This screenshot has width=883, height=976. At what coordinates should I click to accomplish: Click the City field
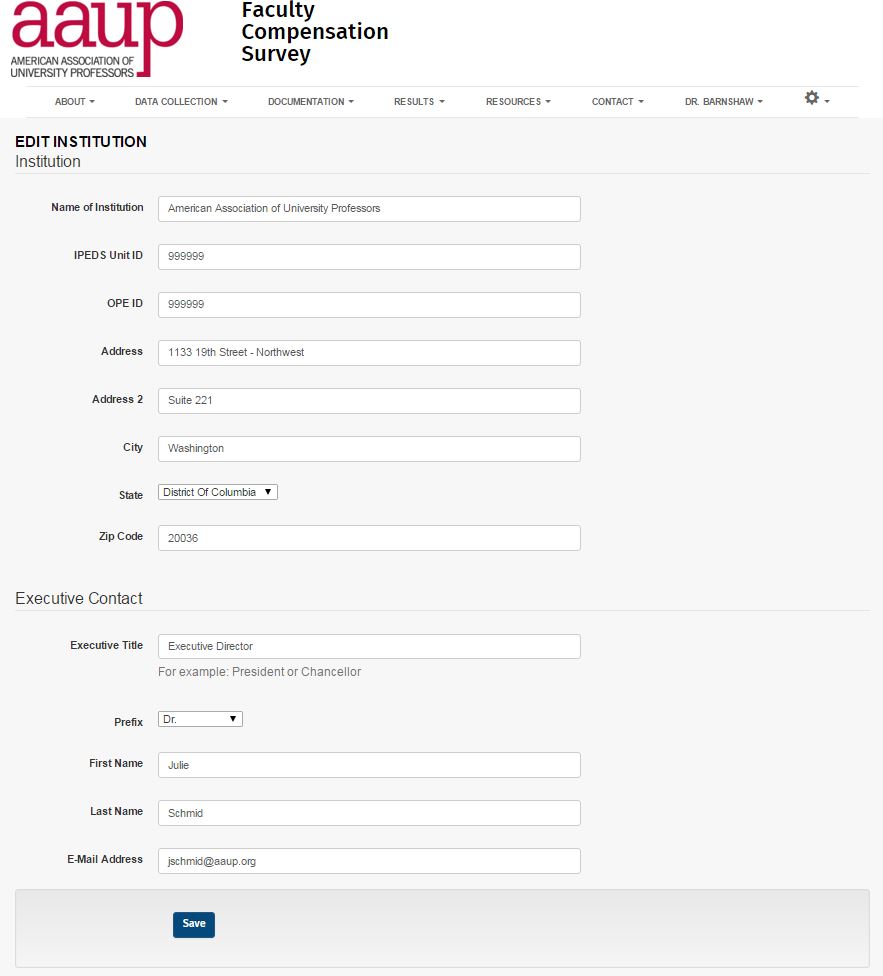369,448
